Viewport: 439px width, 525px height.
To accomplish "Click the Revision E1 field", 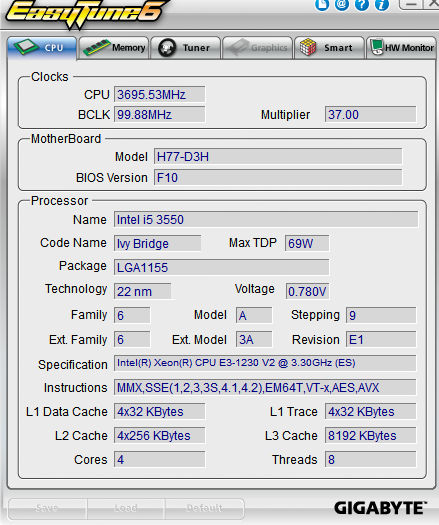I will point(381,340).
